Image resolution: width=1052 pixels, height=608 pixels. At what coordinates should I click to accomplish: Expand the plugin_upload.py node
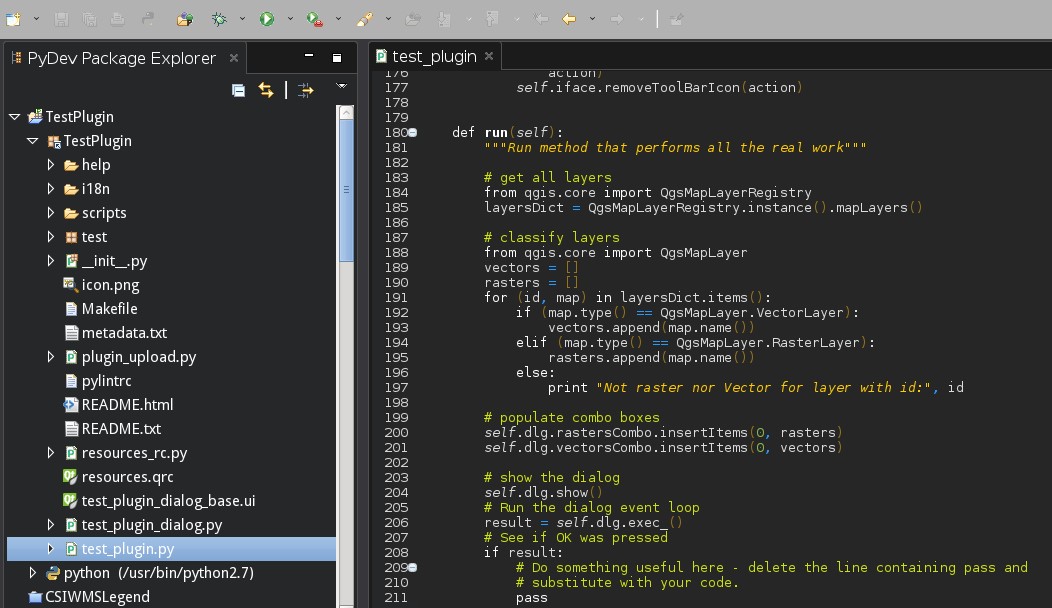pyautogui.click(x=51, y=356)
